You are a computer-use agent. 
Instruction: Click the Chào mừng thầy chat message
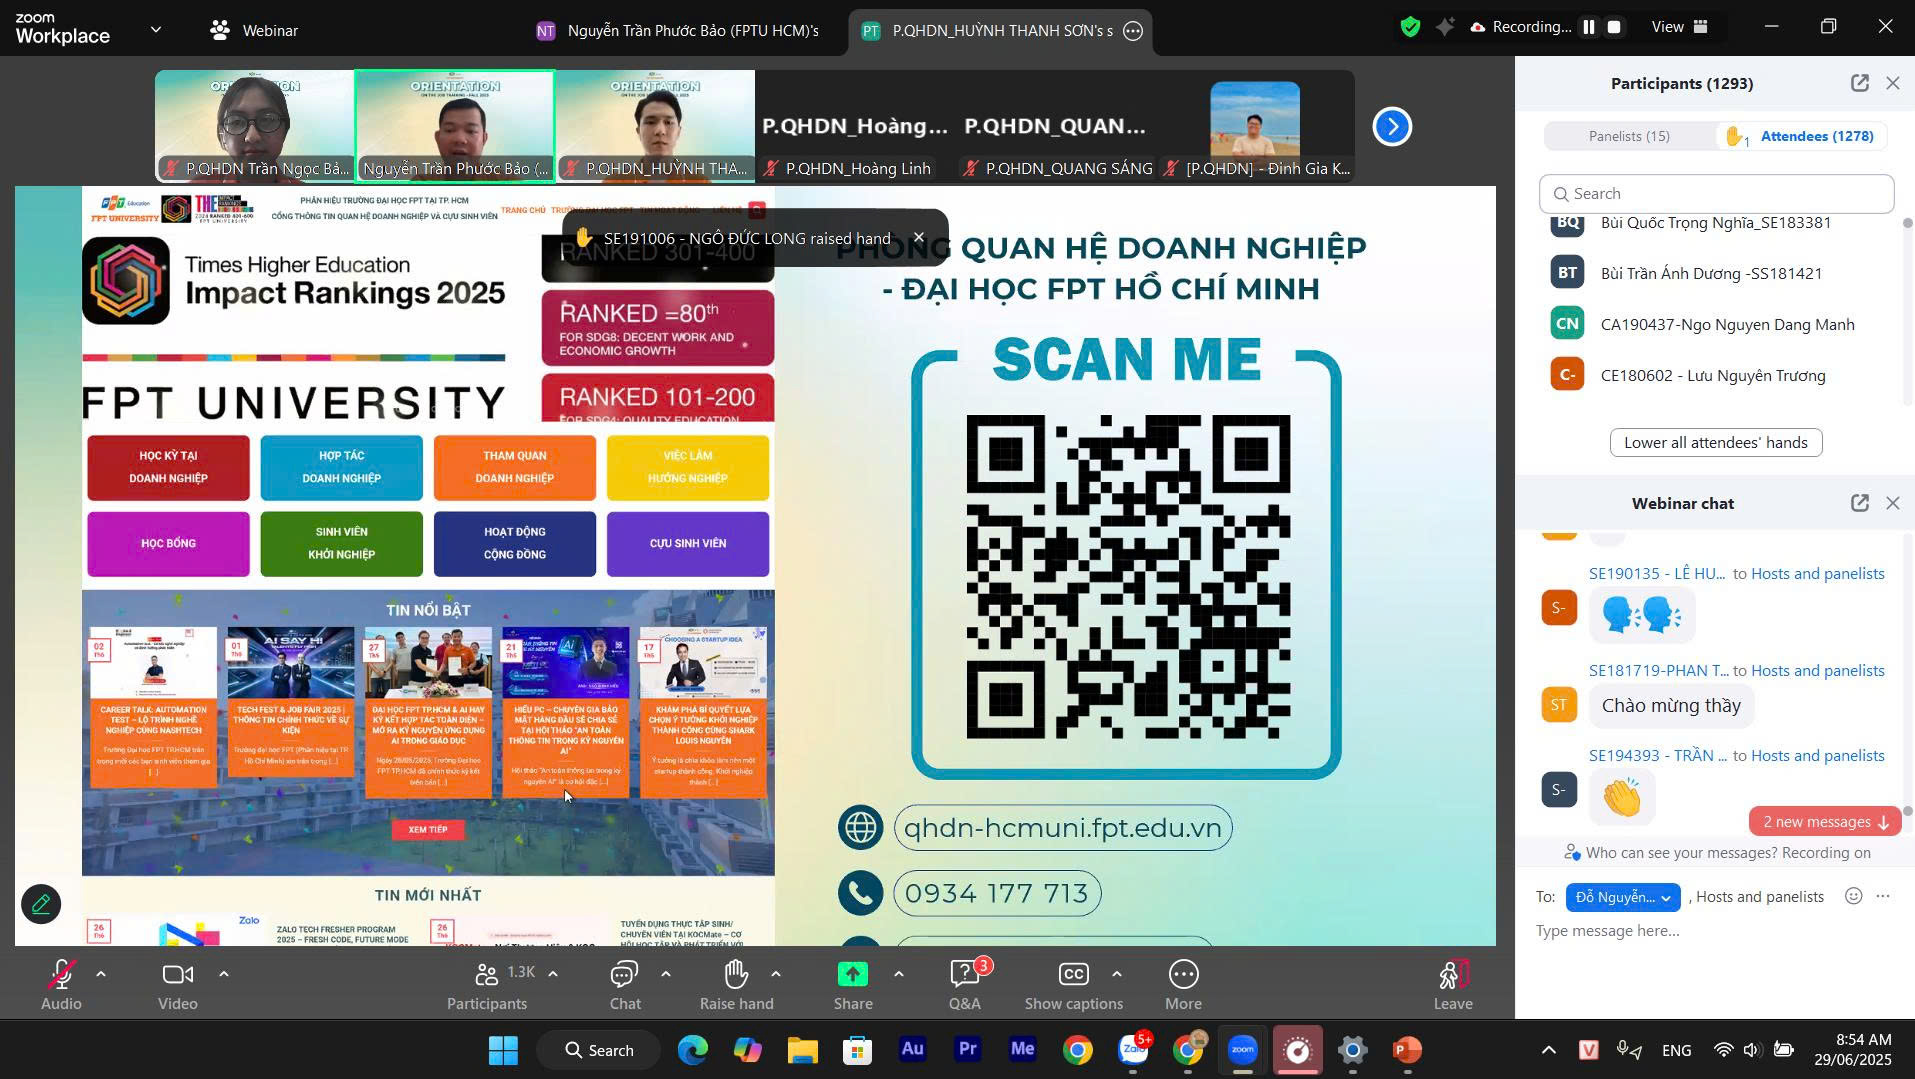1671,706
